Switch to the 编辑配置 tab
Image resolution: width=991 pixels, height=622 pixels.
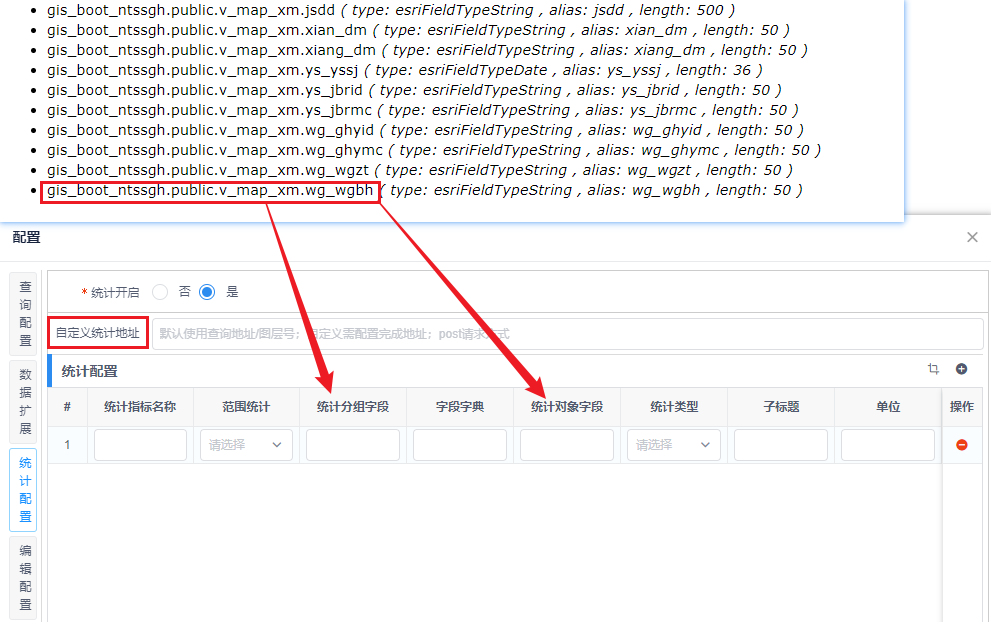click(25, 577)
